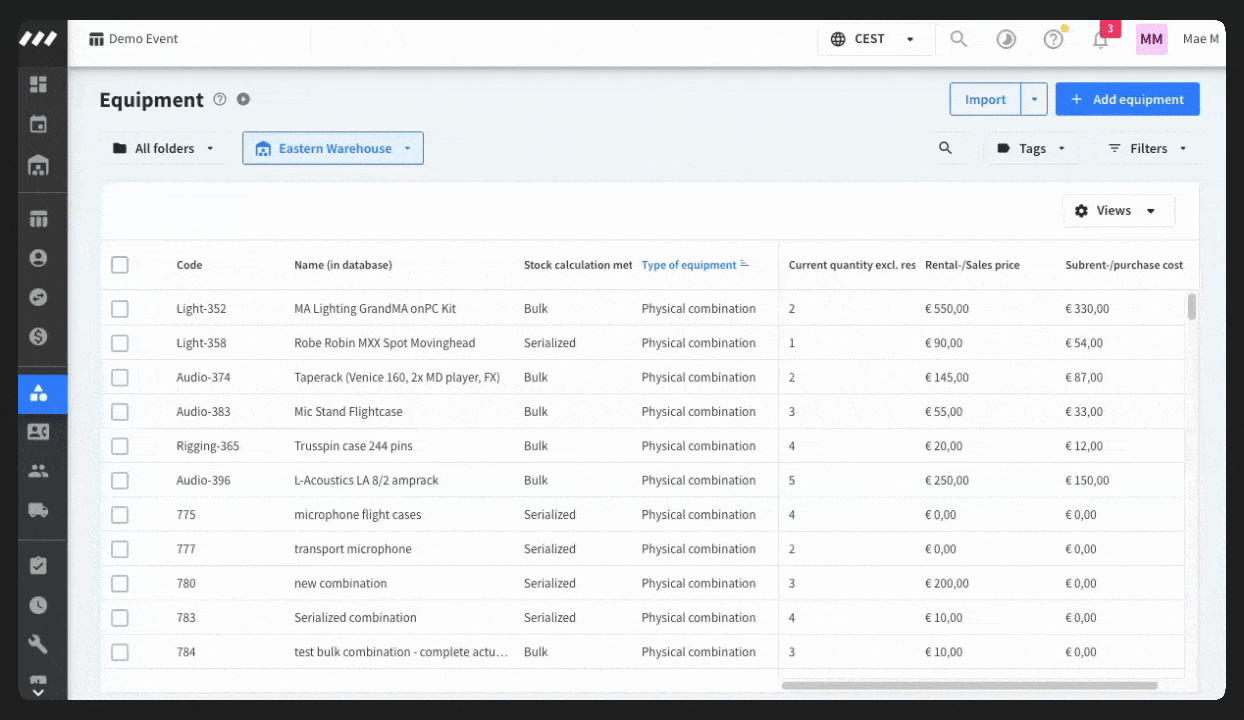Click the notifications bell icon
Viewport: 1244px width, 720px height.
pyautogui.click(x=1100, y=39)
